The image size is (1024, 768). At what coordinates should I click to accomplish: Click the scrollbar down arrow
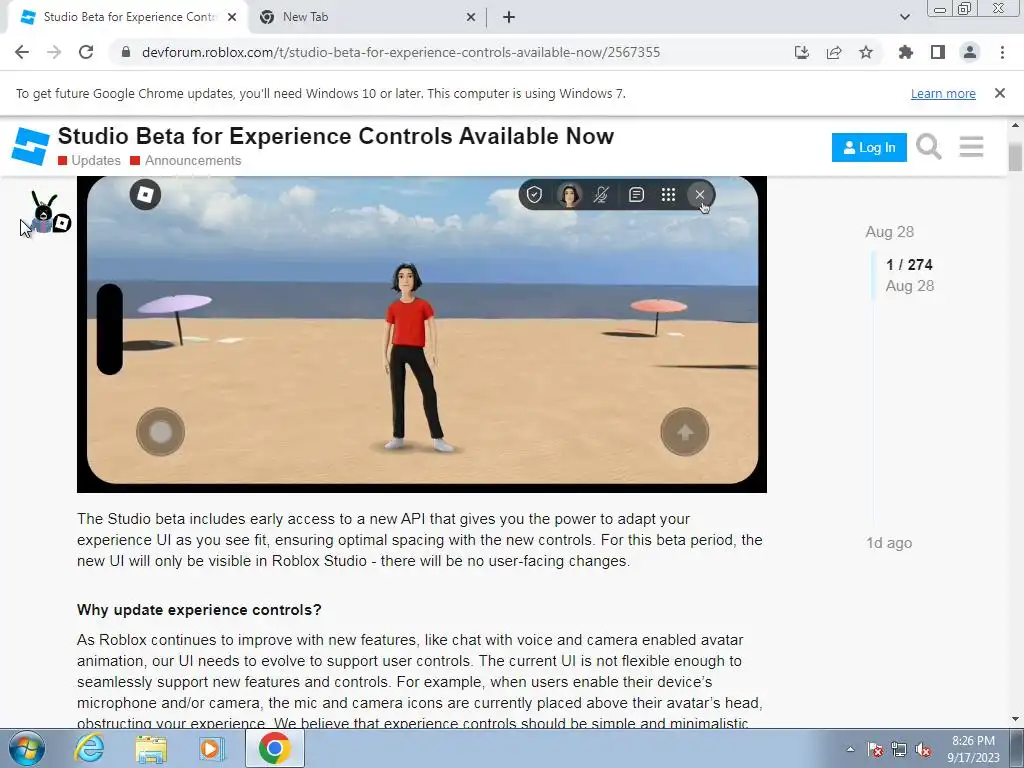1015,719
